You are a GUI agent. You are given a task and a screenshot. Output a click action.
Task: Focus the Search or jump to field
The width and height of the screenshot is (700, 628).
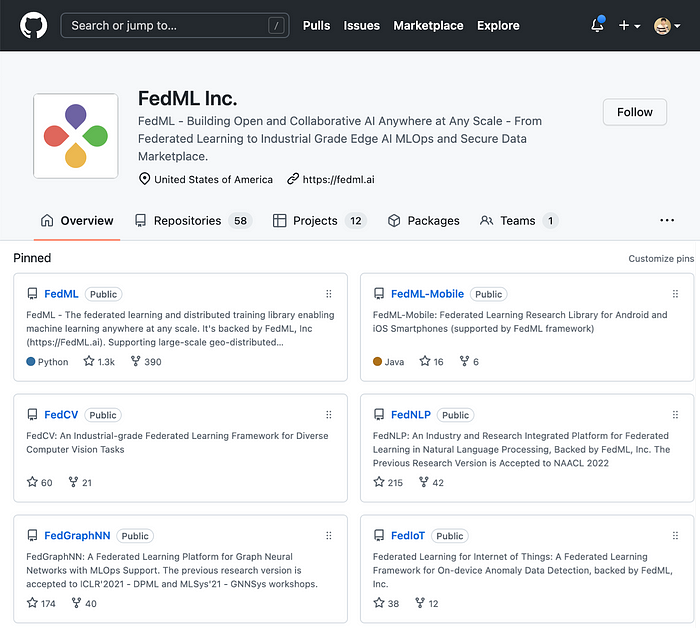point(175,25)
